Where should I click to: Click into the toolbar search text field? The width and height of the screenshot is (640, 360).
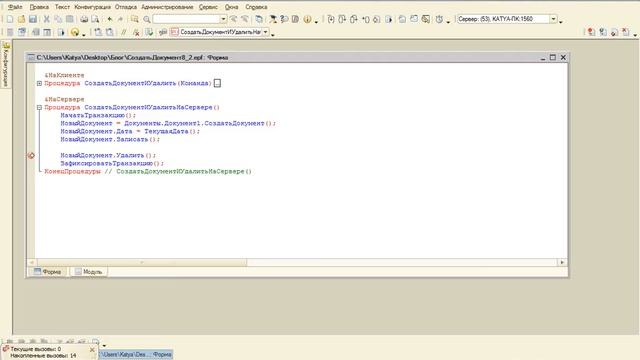click(x=186, y=19)
